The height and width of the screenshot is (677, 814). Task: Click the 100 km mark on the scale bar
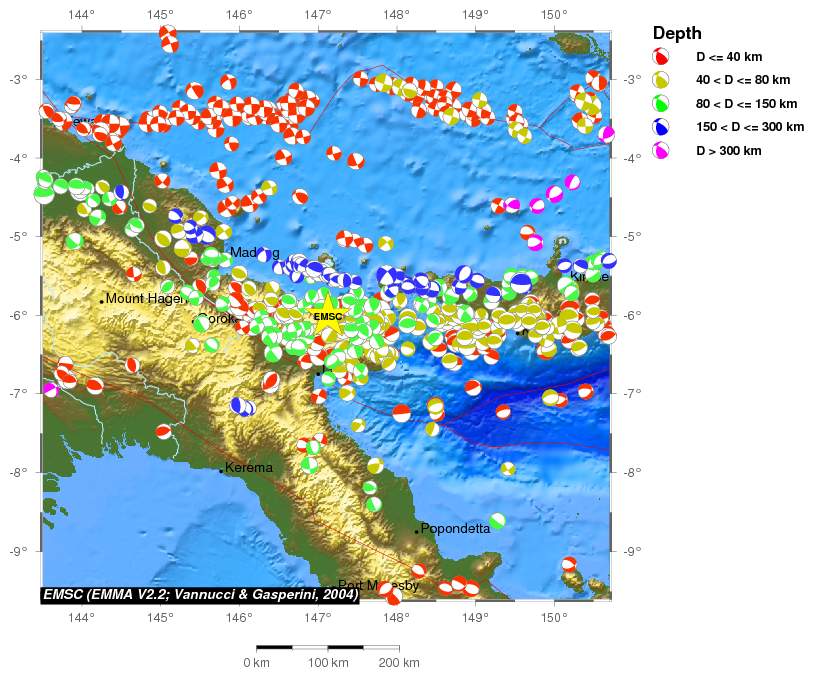[x=327, y=663]
